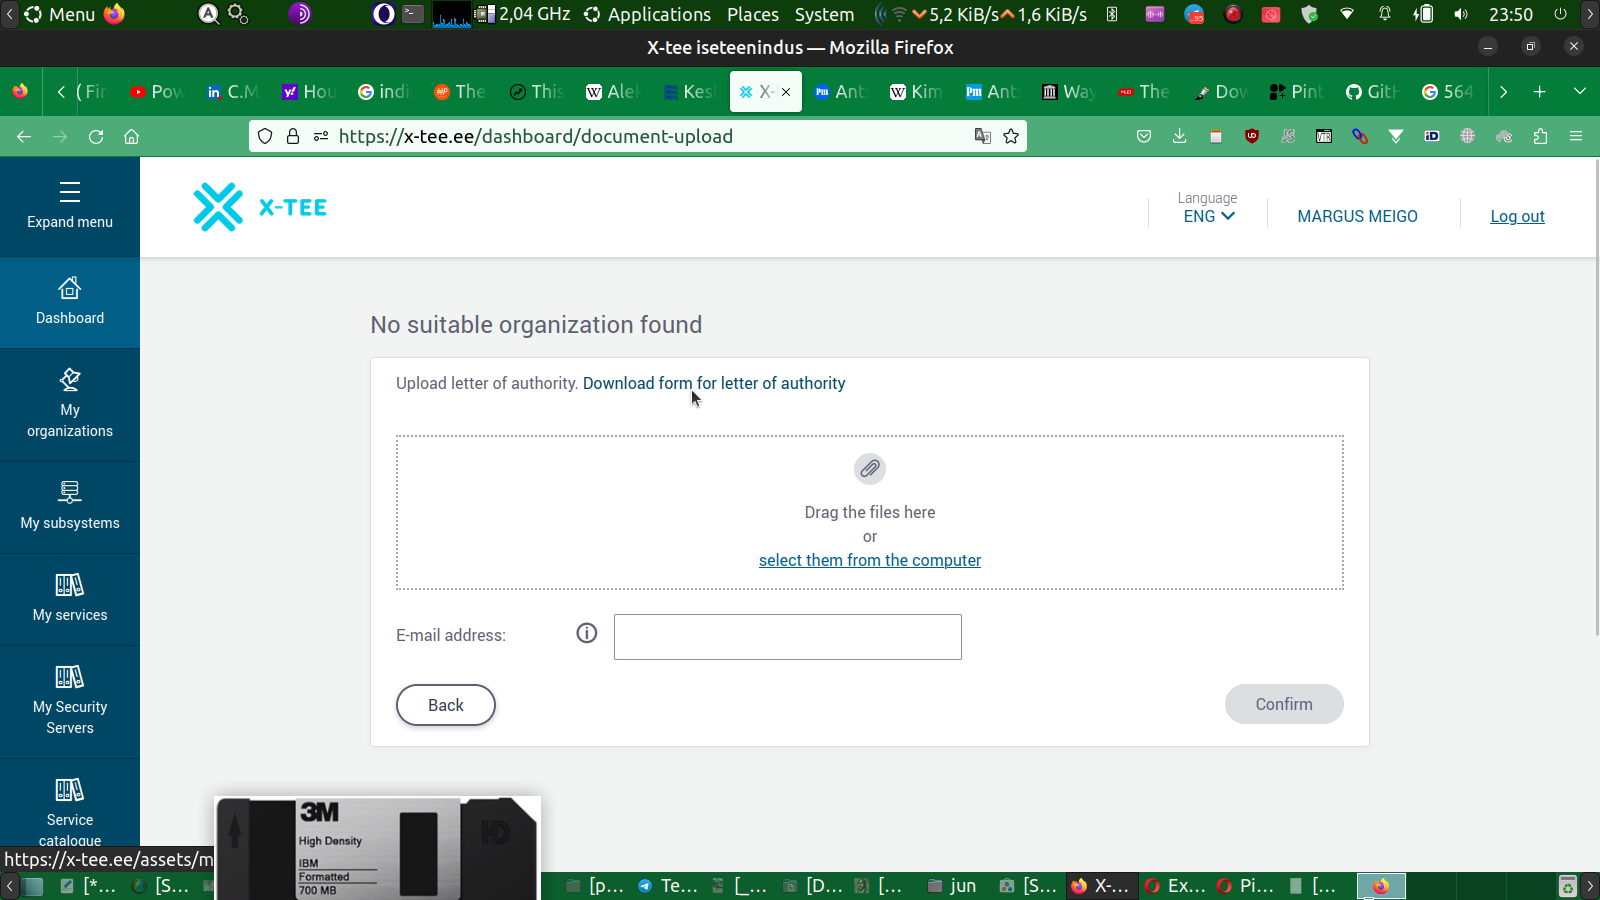The width and height of the screenshot is (1600, 900).
Task: Focus the E-mail address input field
Action: click(x=788, y=637)
